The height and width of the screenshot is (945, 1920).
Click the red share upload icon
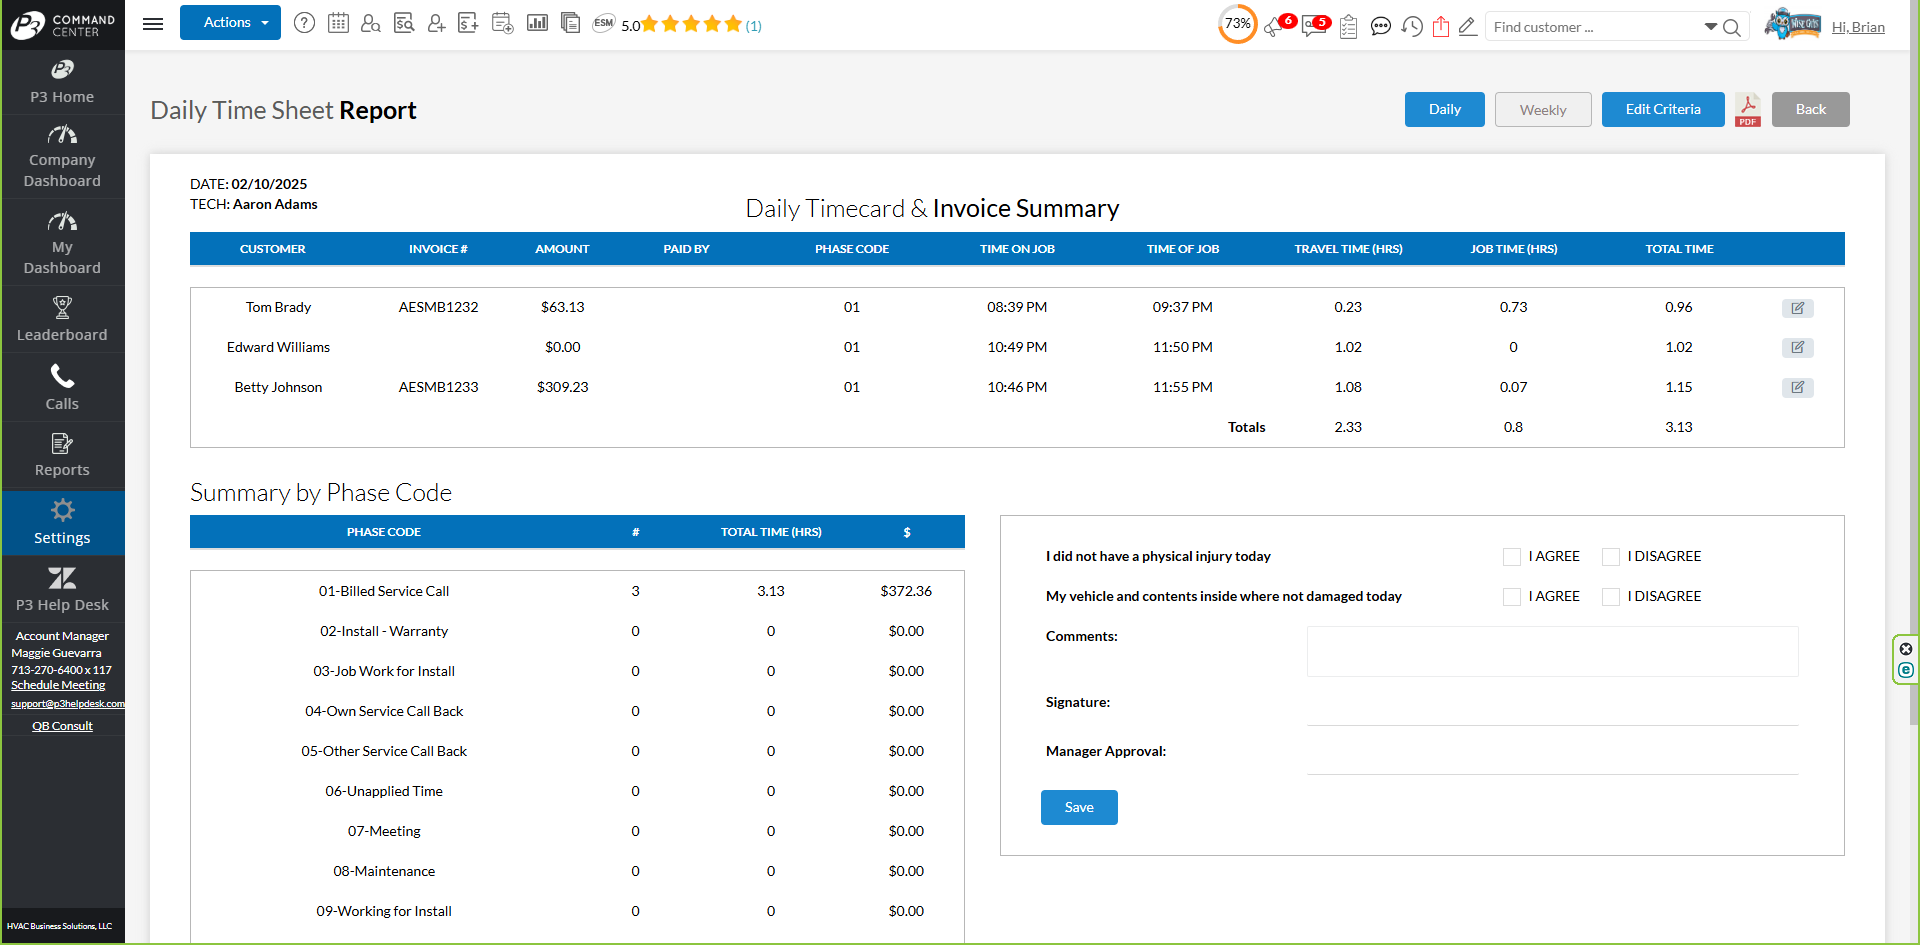tap(1440, 27)
